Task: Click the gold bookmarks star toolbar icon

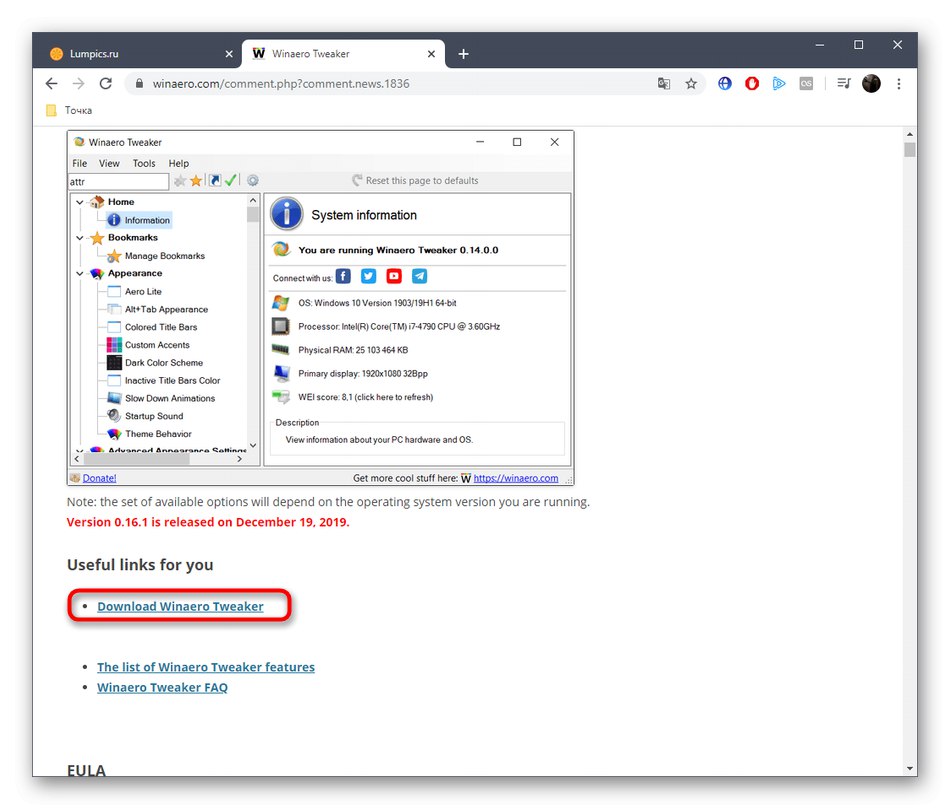Action: [x=196, y=181]
